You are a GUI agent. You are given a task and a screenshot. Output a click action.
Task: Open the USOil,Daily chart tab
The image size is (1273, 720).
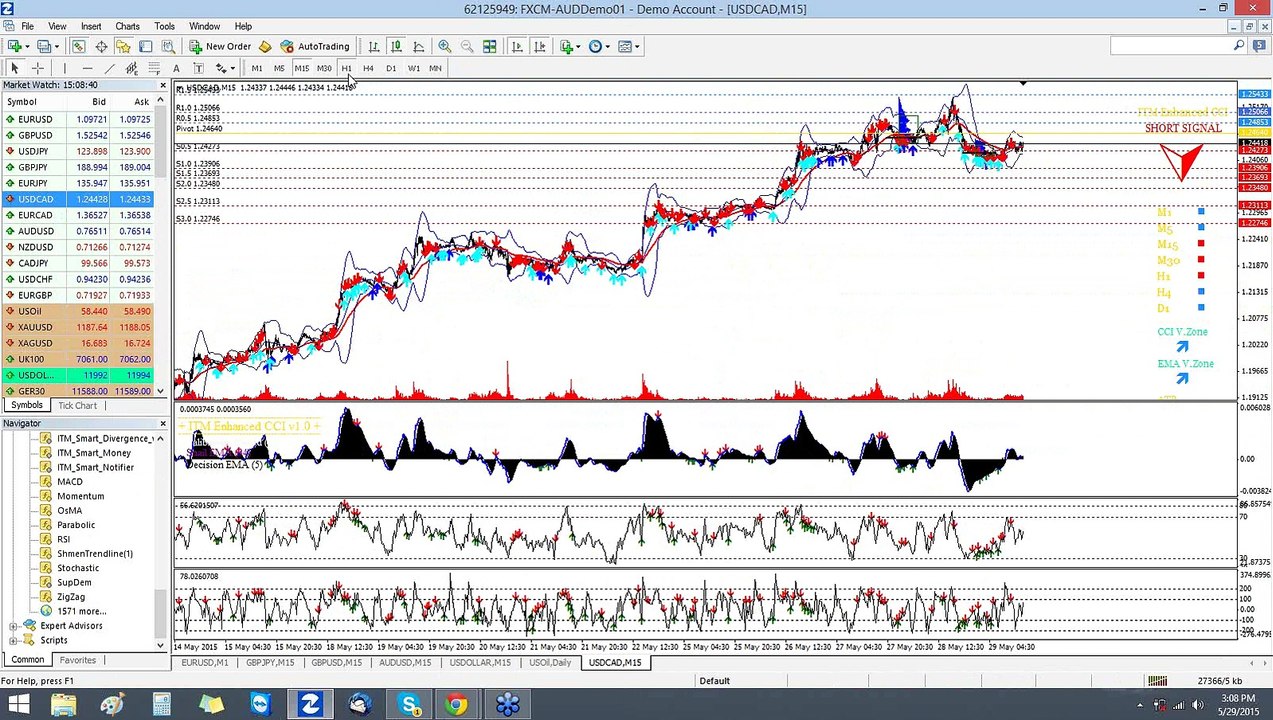click(x=550, y=663)
